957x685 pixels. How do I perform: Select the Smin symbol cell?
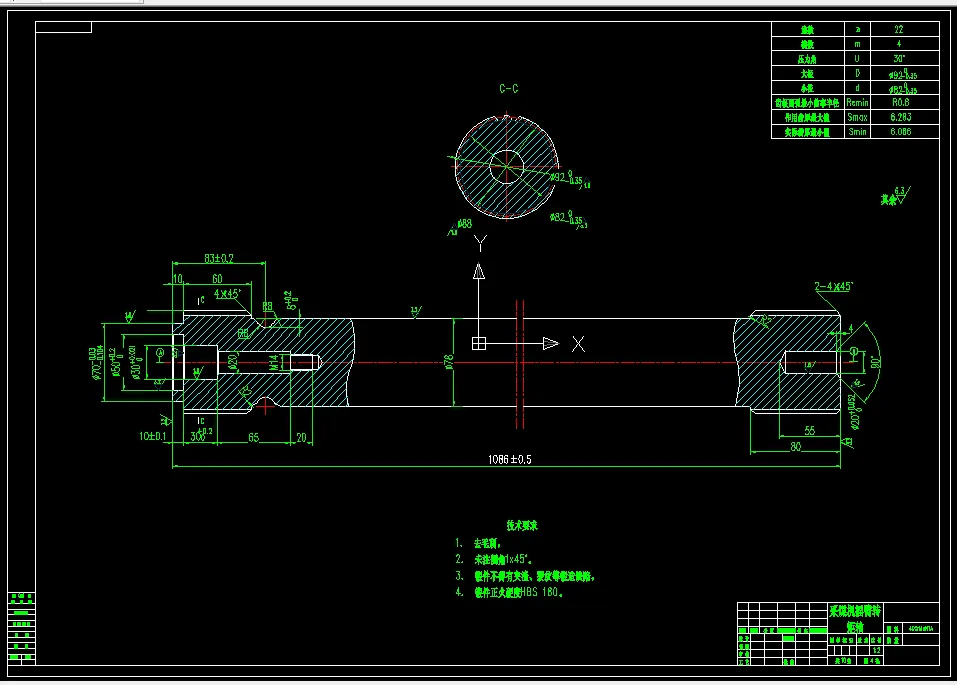tap(858, 132)
